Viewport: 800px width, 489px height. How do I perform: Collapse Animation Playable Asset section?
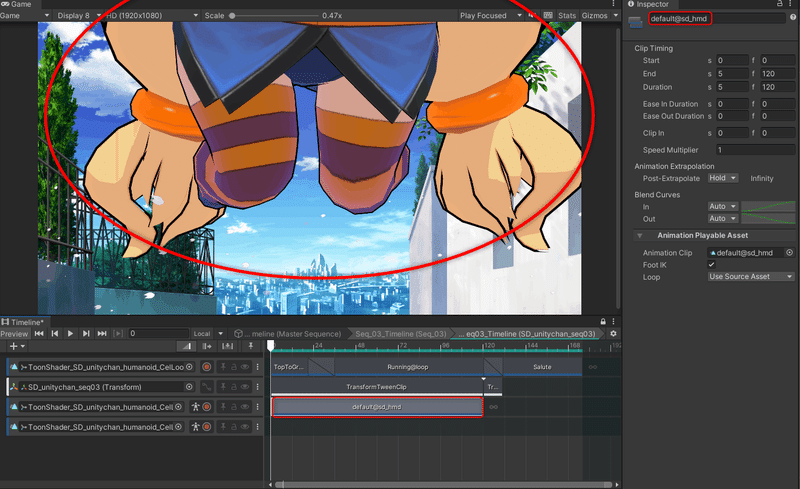point(639,235)
